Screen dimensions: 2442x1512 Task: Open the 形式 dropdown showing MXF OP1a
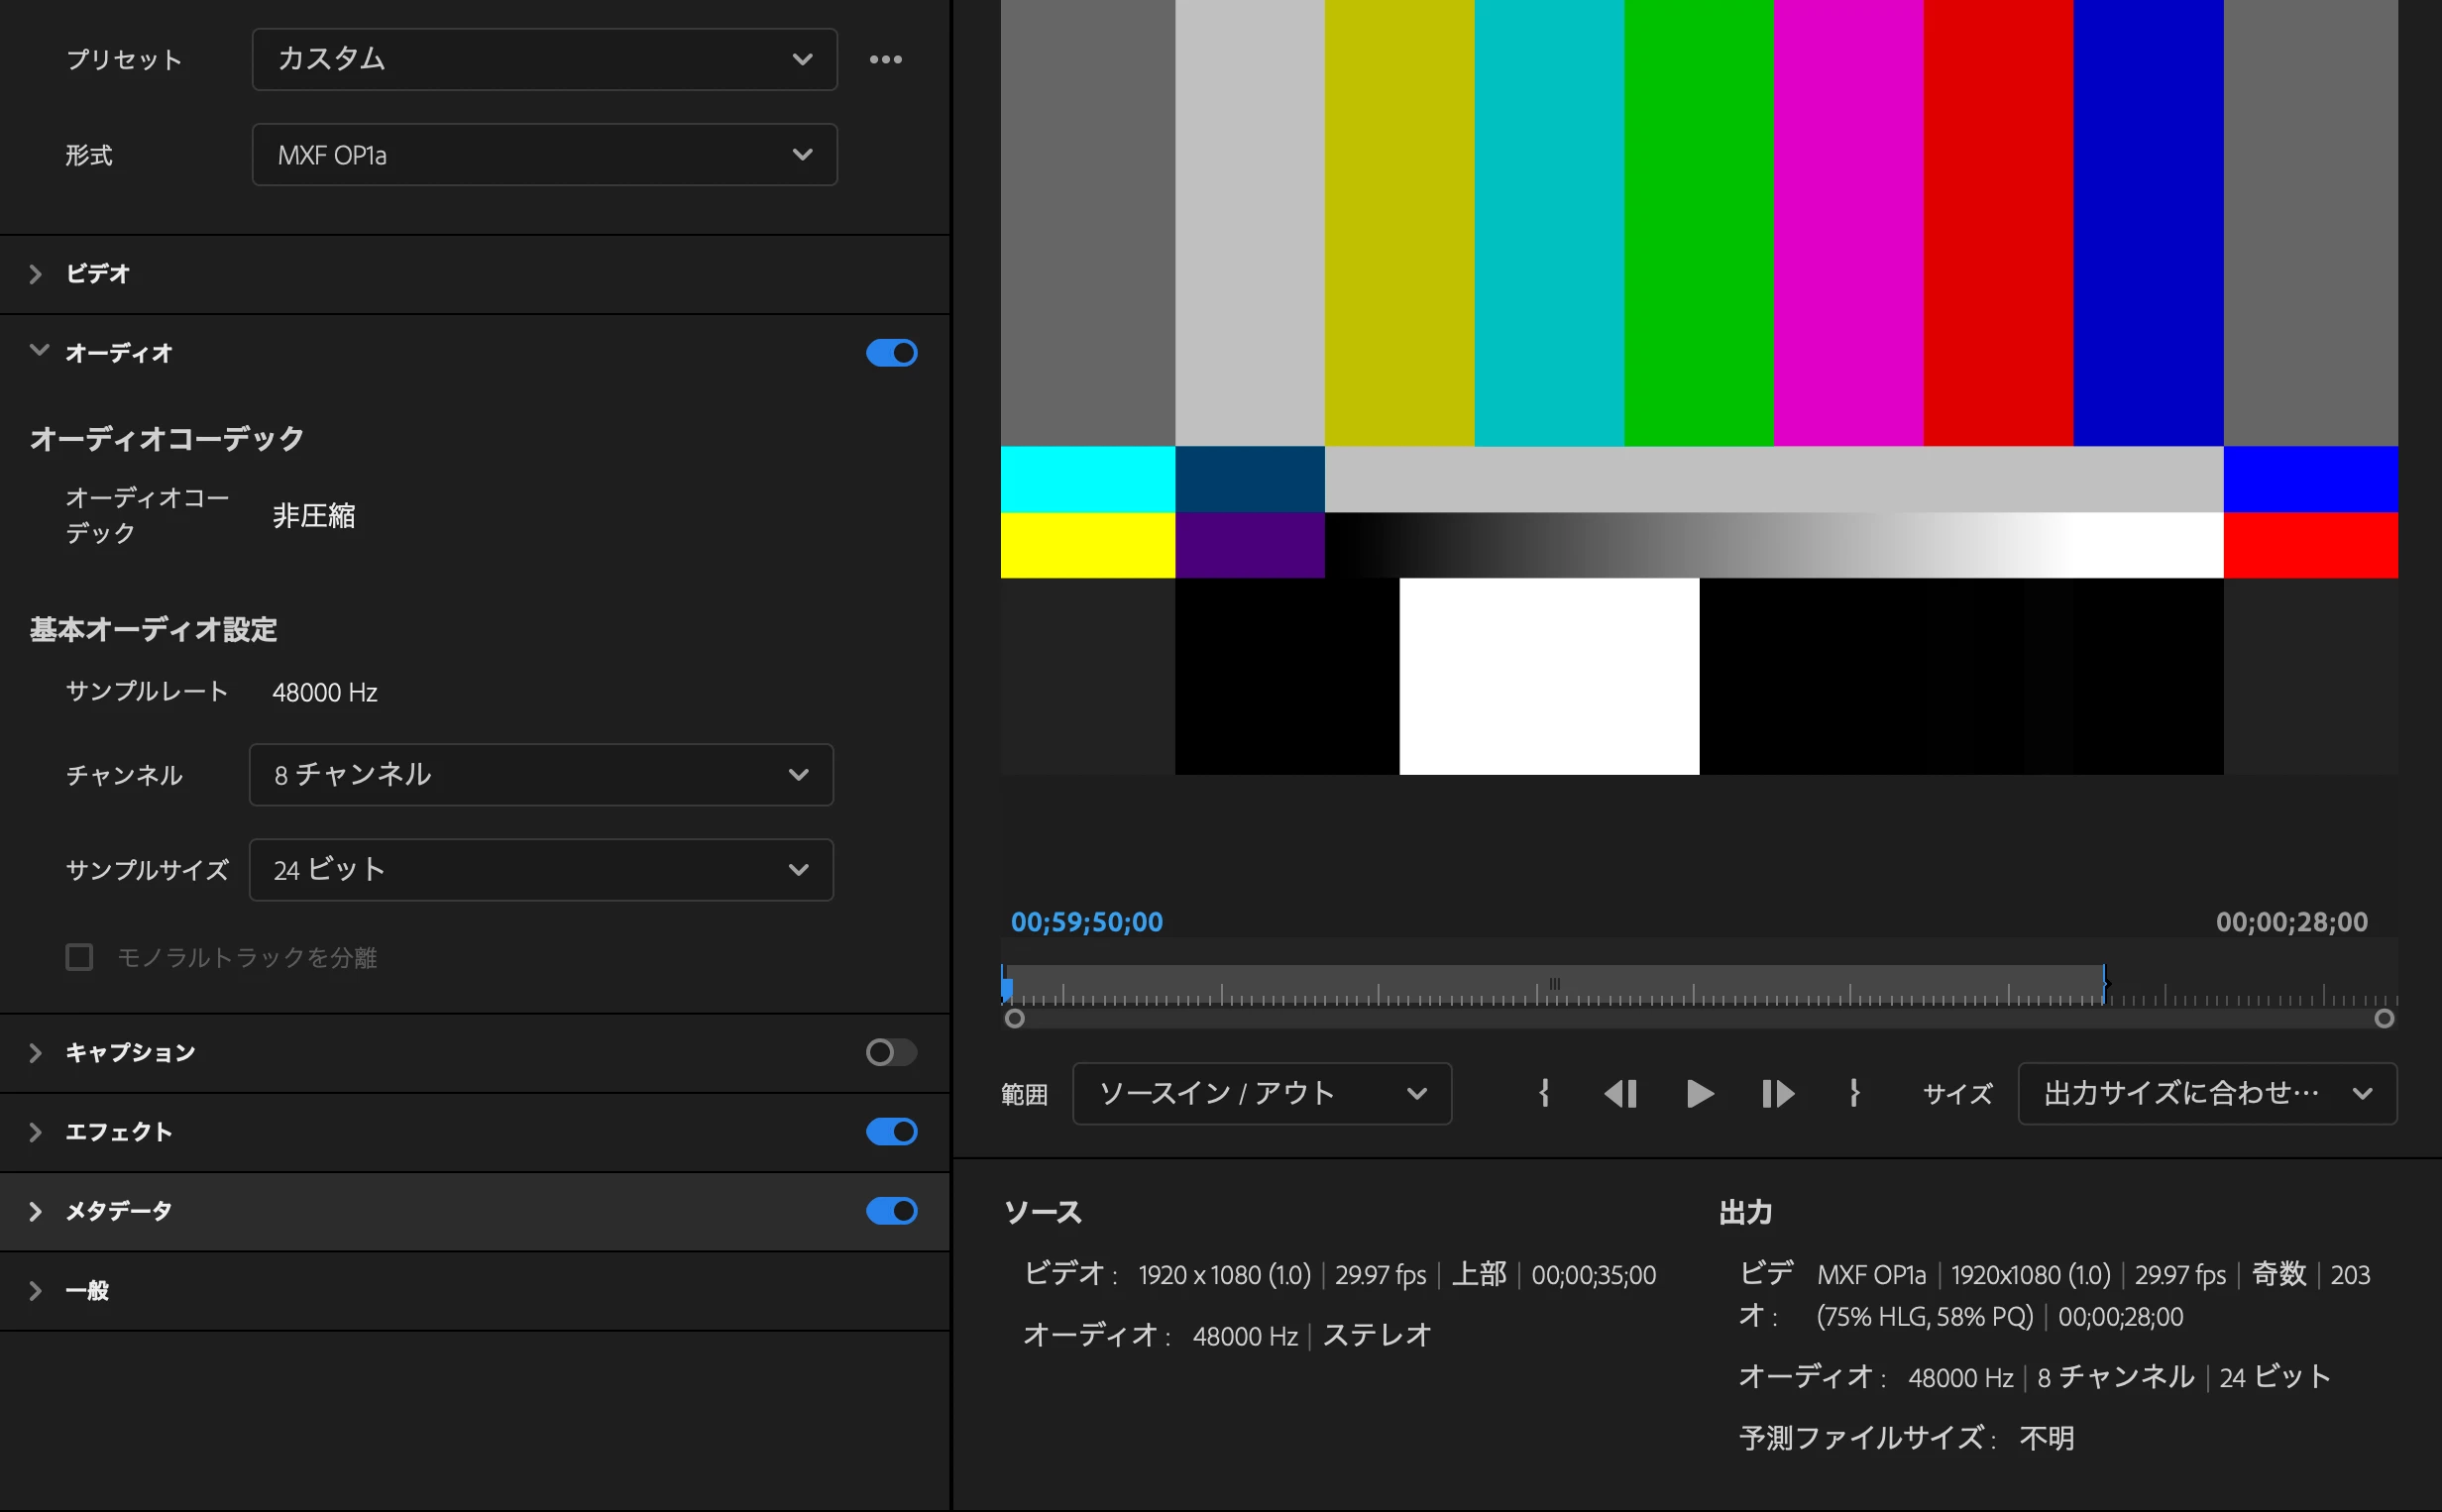[544, 155]
